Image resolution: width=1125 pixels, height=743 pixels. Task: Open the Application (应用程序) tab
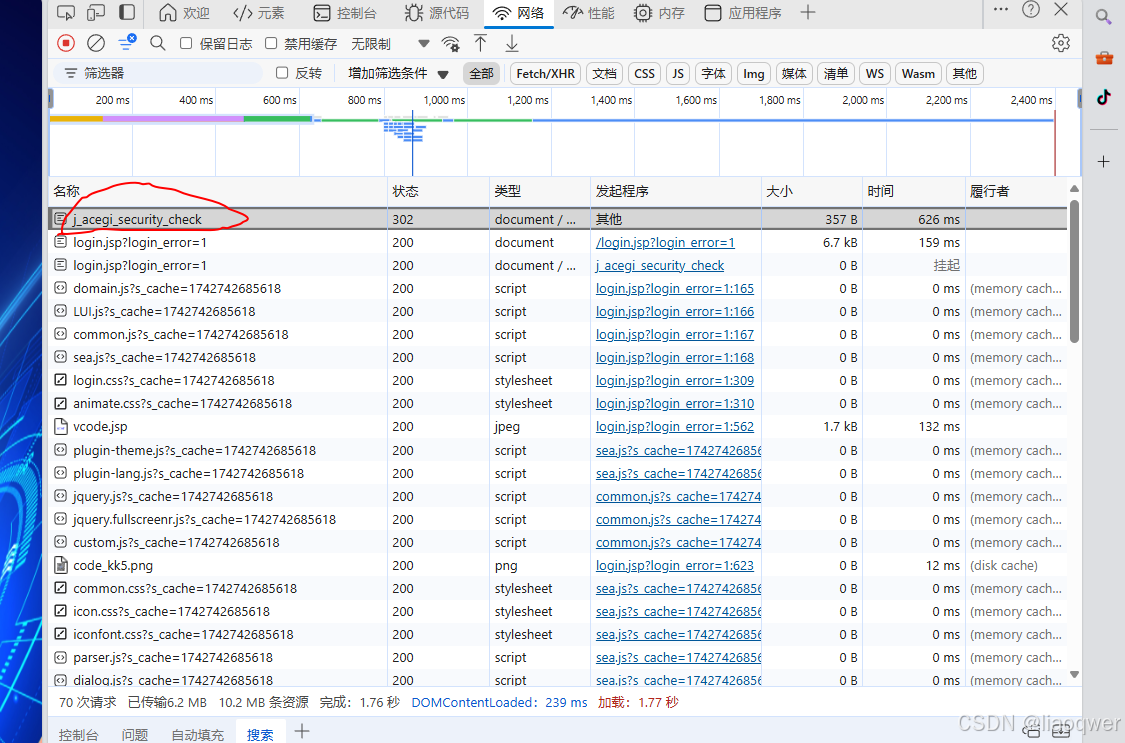click(743, 13)
